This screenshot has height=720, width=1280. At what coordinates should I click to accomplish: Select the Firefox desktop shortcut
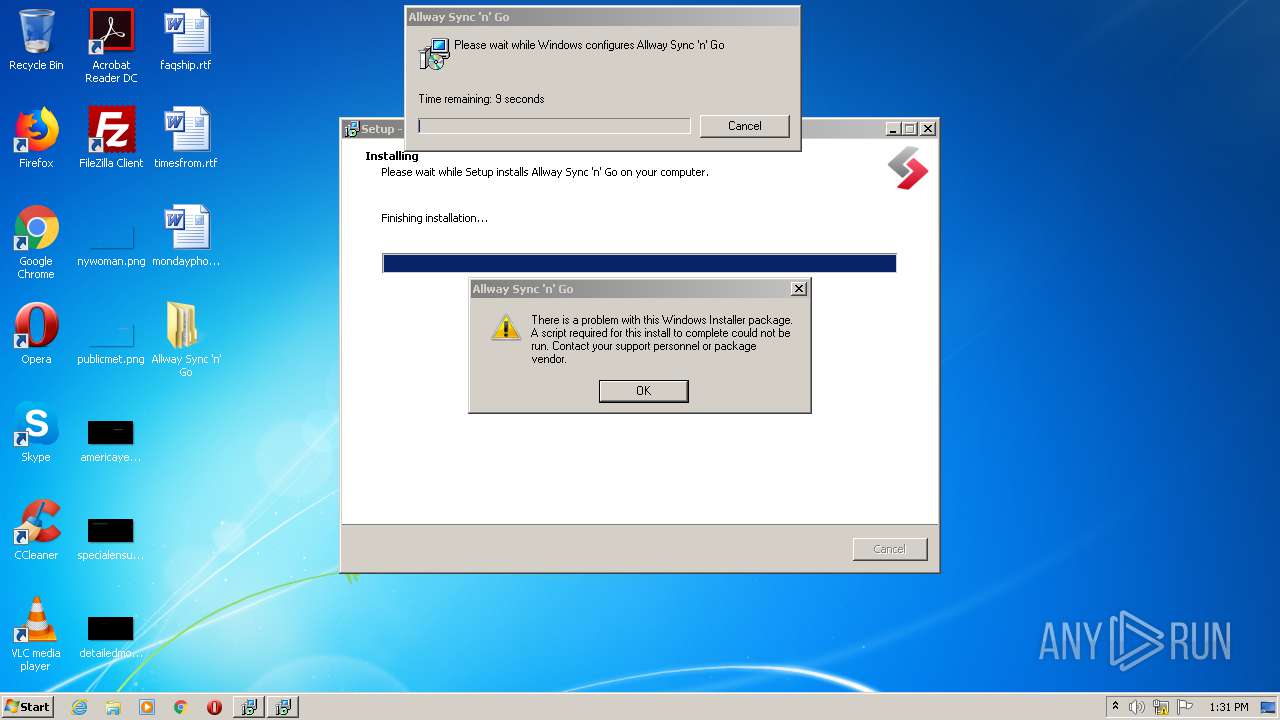[x=36, y=138]
